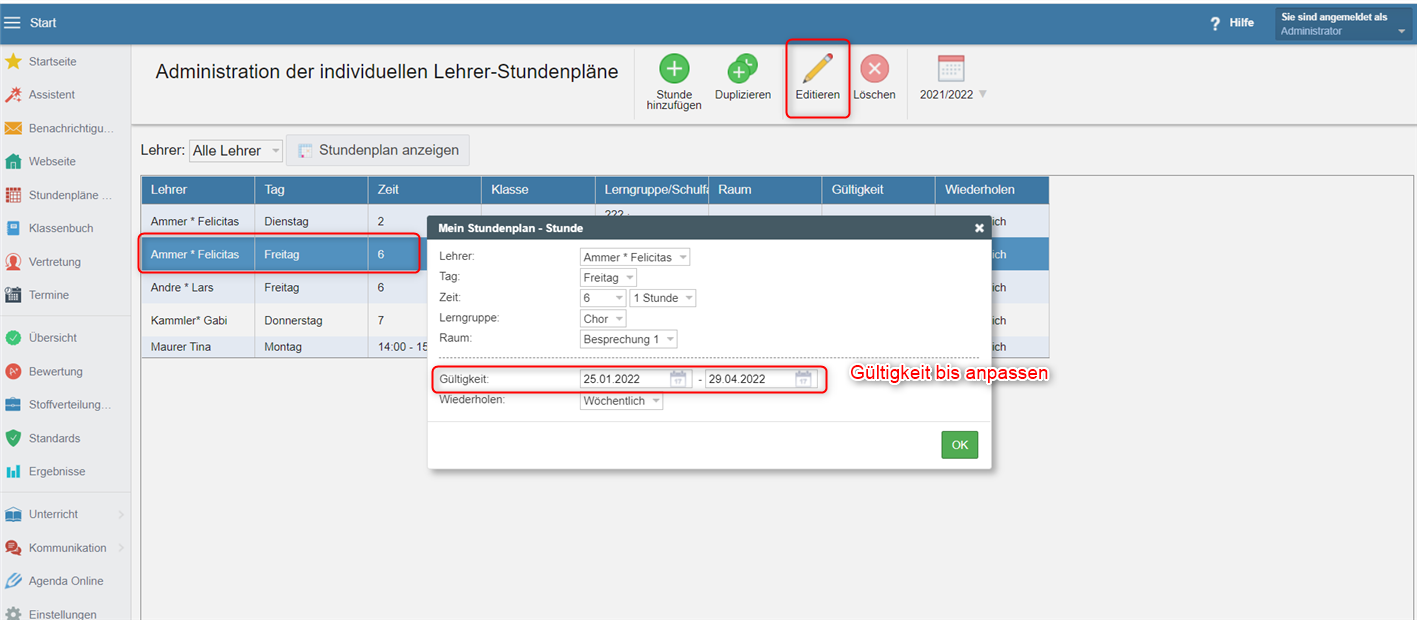Open the Ergebnisse bar chart icon
The height and width of the screenshot is (620, 1417).
tap(13, 471)
